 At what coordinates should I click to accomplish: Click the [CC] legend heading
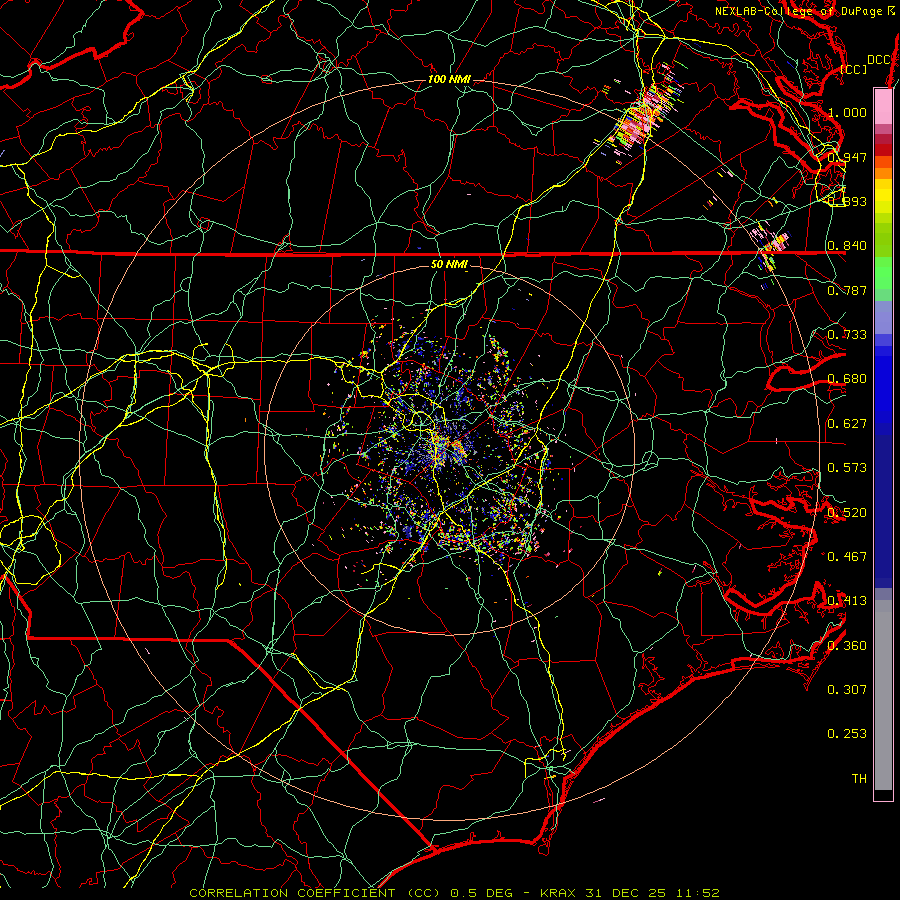point(854,69)
